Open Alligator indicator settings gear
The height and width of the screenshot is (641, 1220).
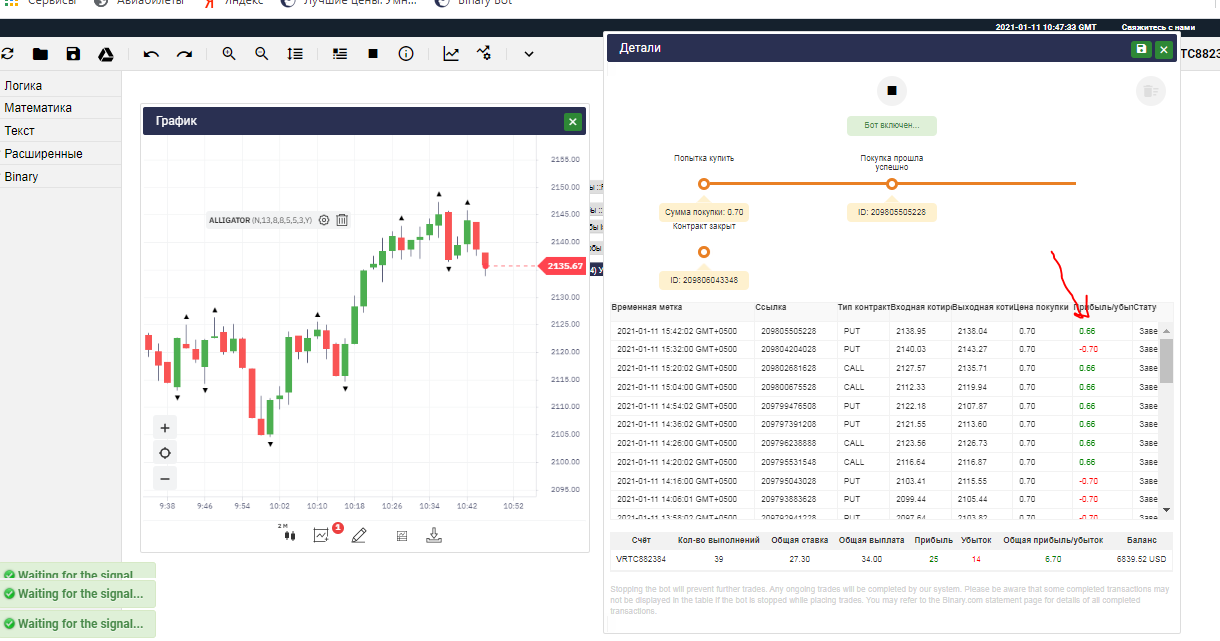(x=324, y=220)
